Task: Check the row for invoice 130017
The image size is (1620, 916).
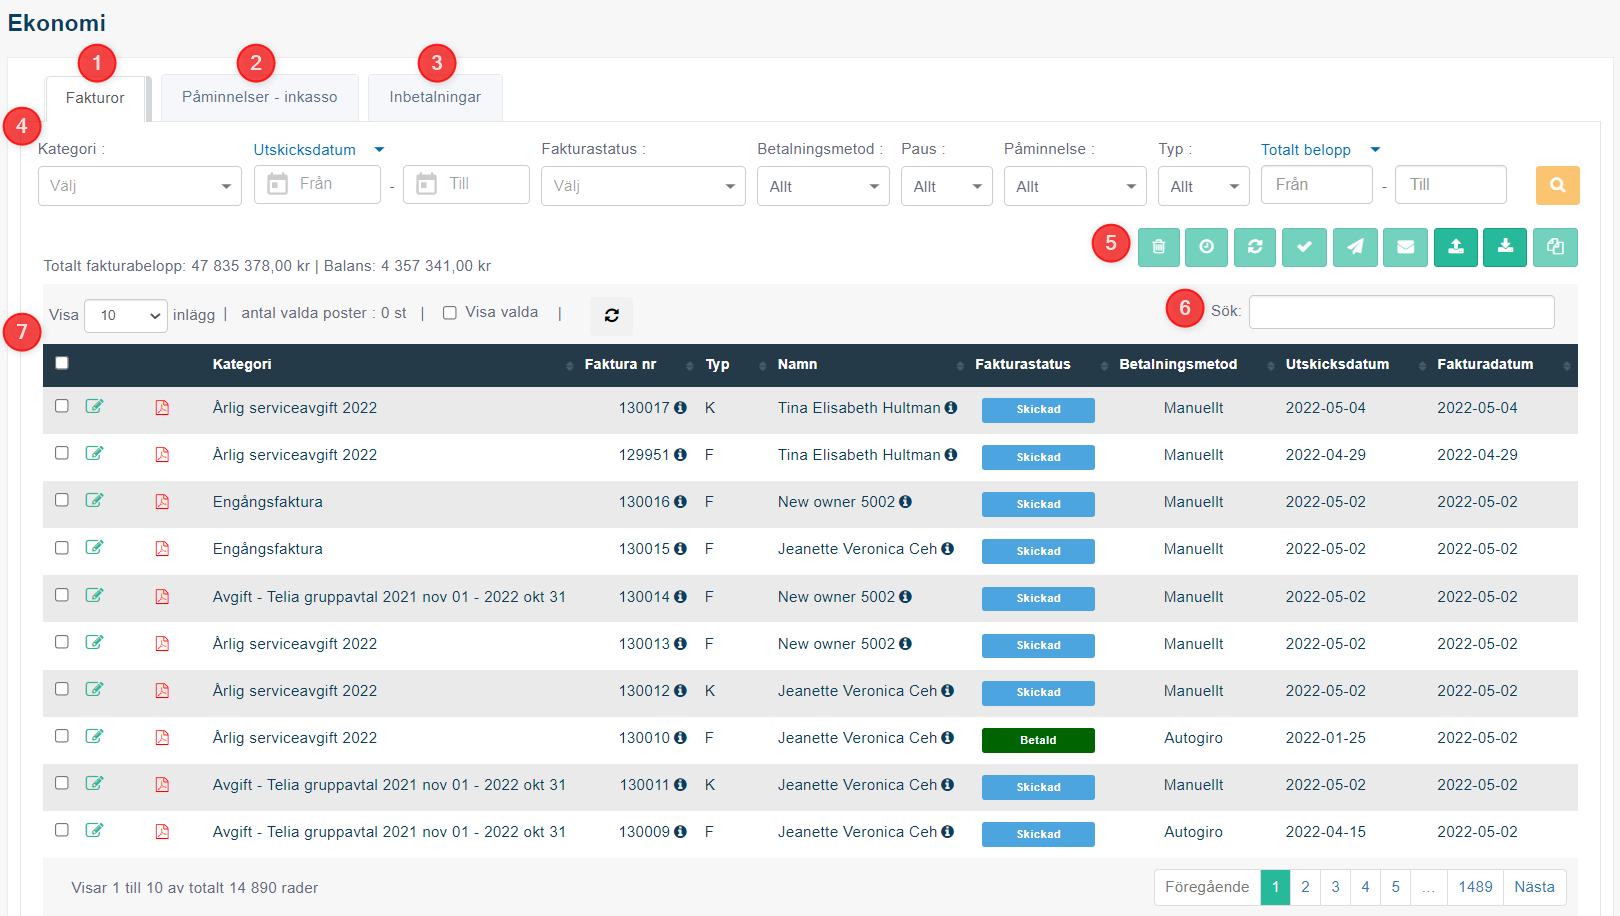Action: coord(62,406)
